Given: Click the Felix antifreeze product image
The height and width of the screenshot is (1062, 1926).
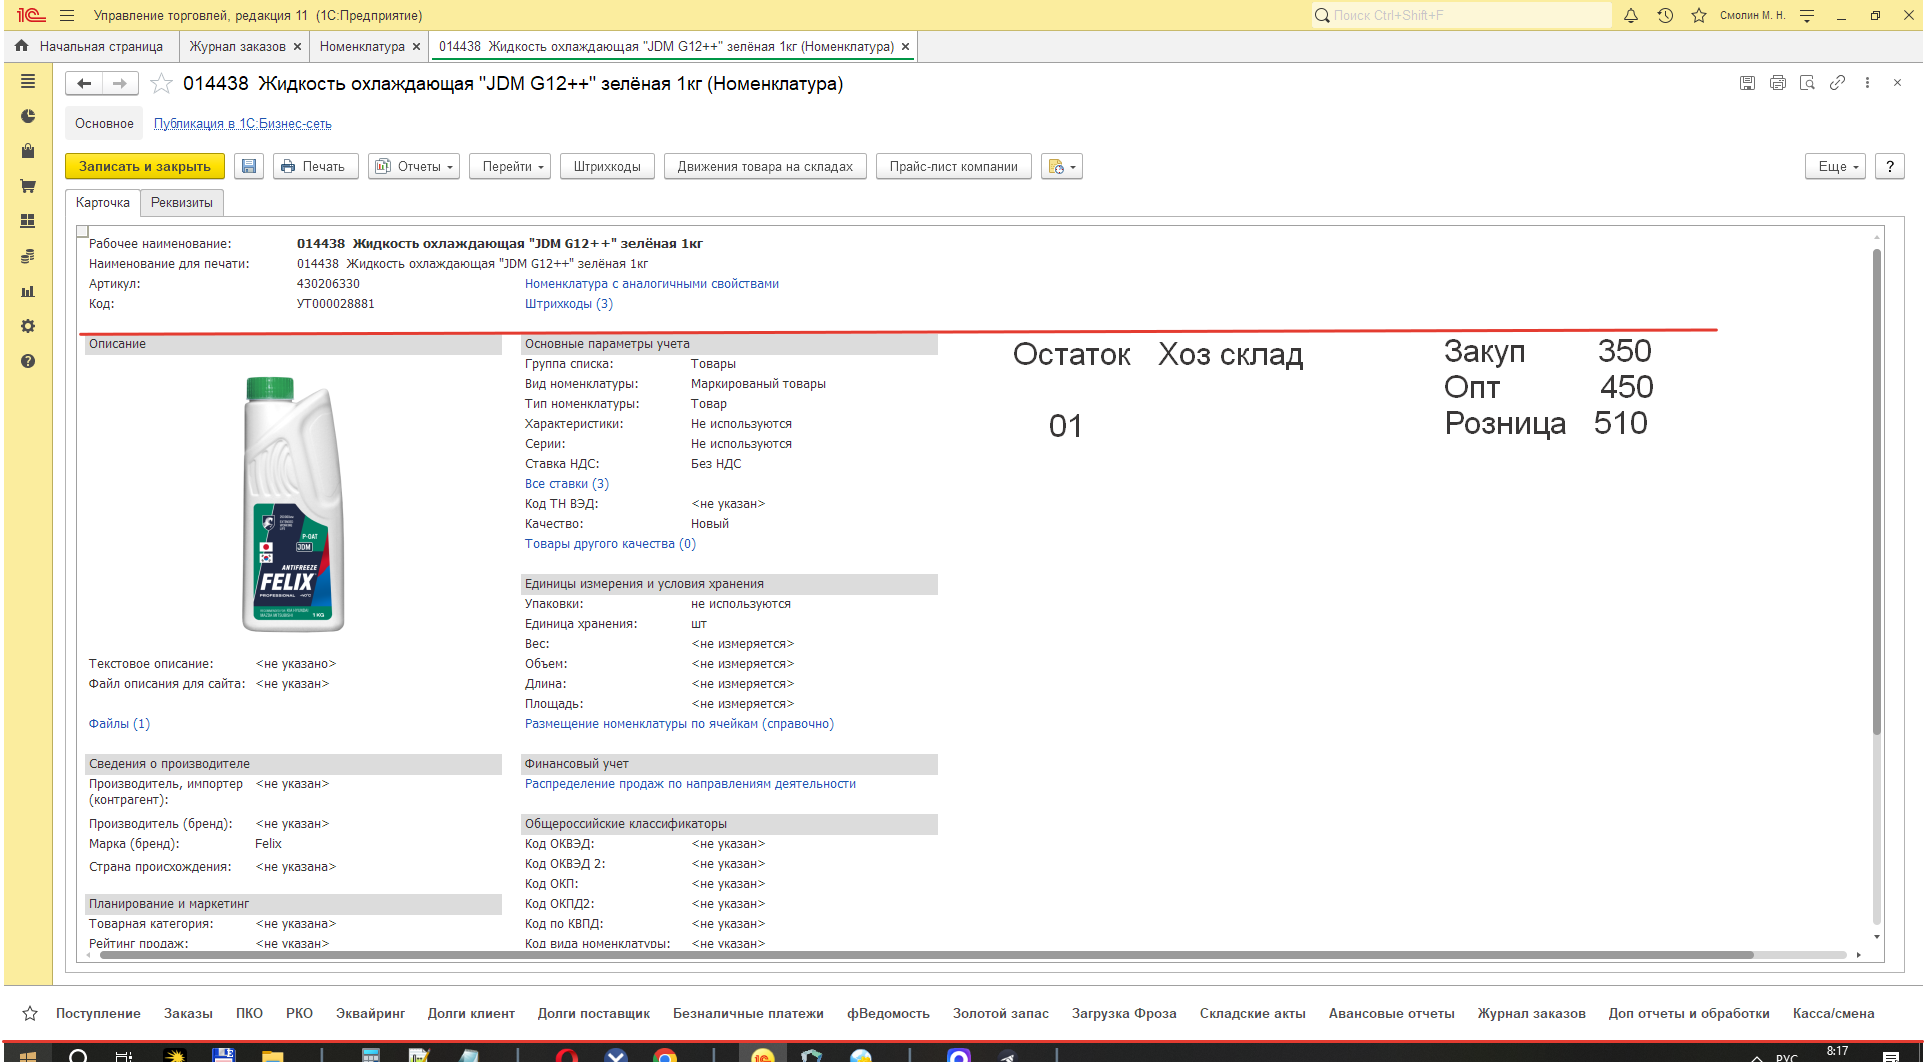Looking at the screenshot, I should point(293,504).
